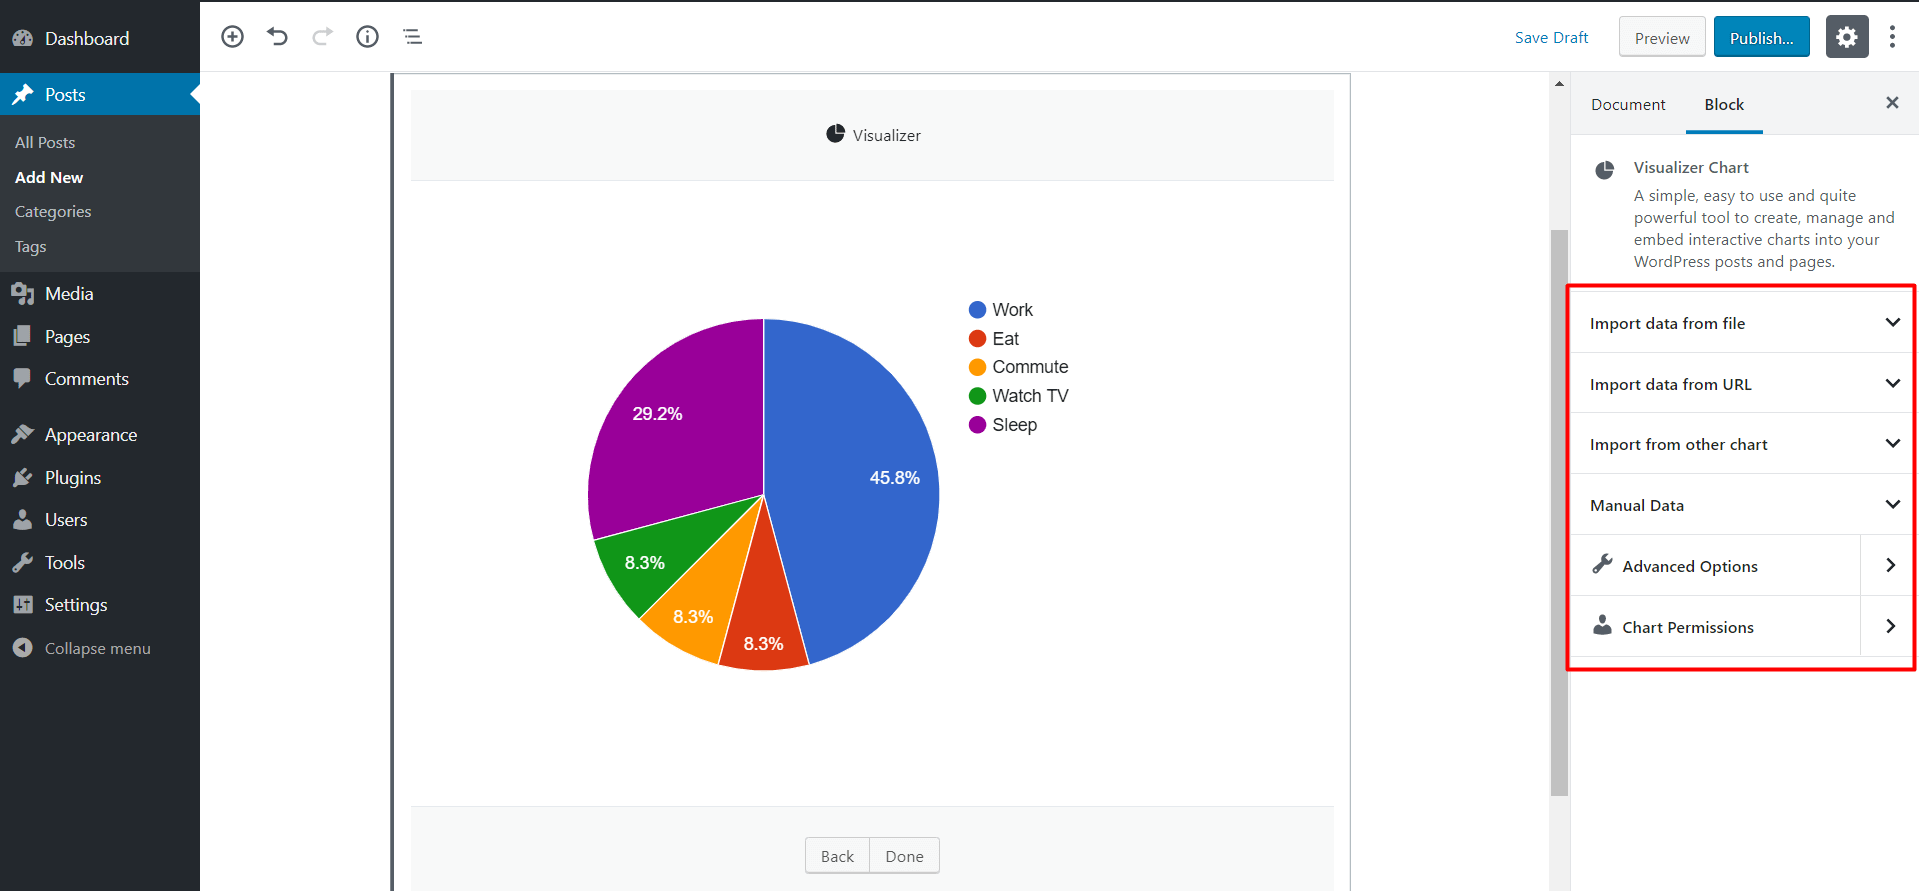Click the blue Work legend swatch
The image size is (1919, 891).
pyautogui.click(x=977, y=310)
